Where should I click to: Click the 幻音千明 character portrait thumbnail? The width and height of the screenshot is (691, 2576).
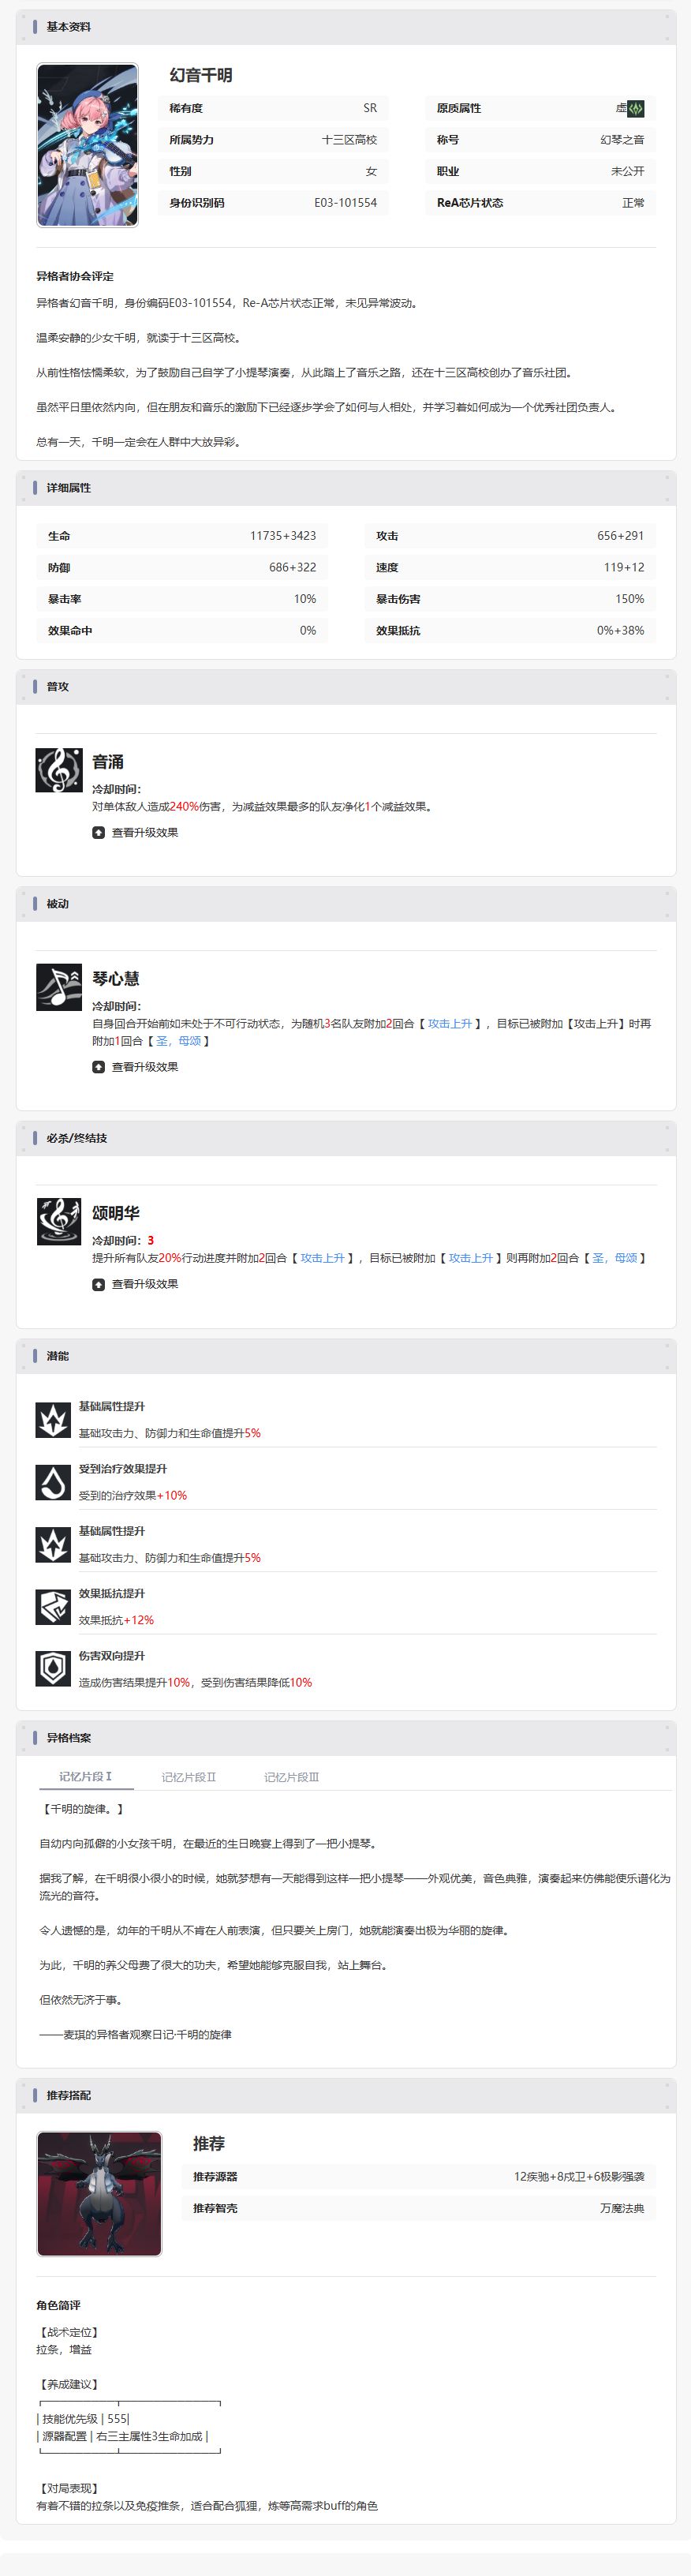click(87, 145)
